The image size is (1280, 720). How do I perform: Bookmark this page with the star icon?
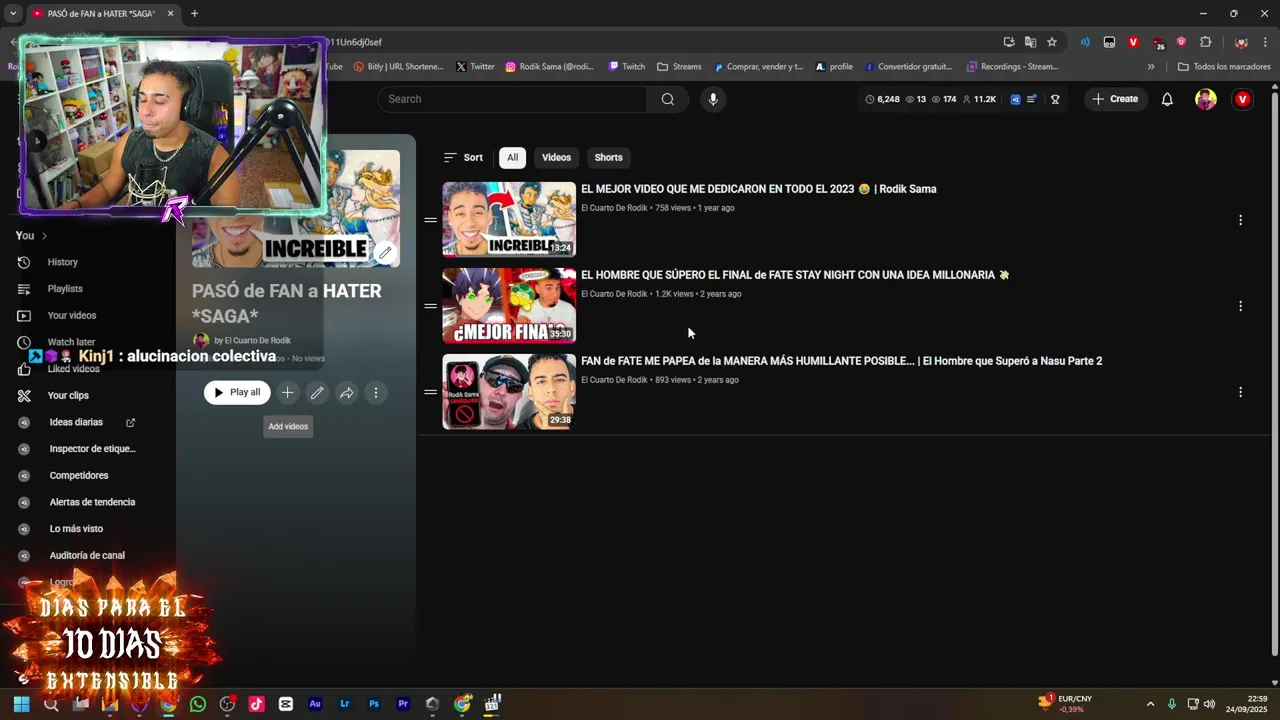[x=1052, y=42]
